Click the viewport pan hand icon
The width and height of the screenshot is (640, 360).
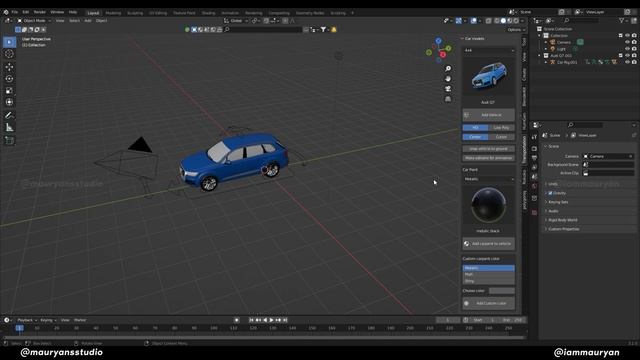tap(448, 78)
